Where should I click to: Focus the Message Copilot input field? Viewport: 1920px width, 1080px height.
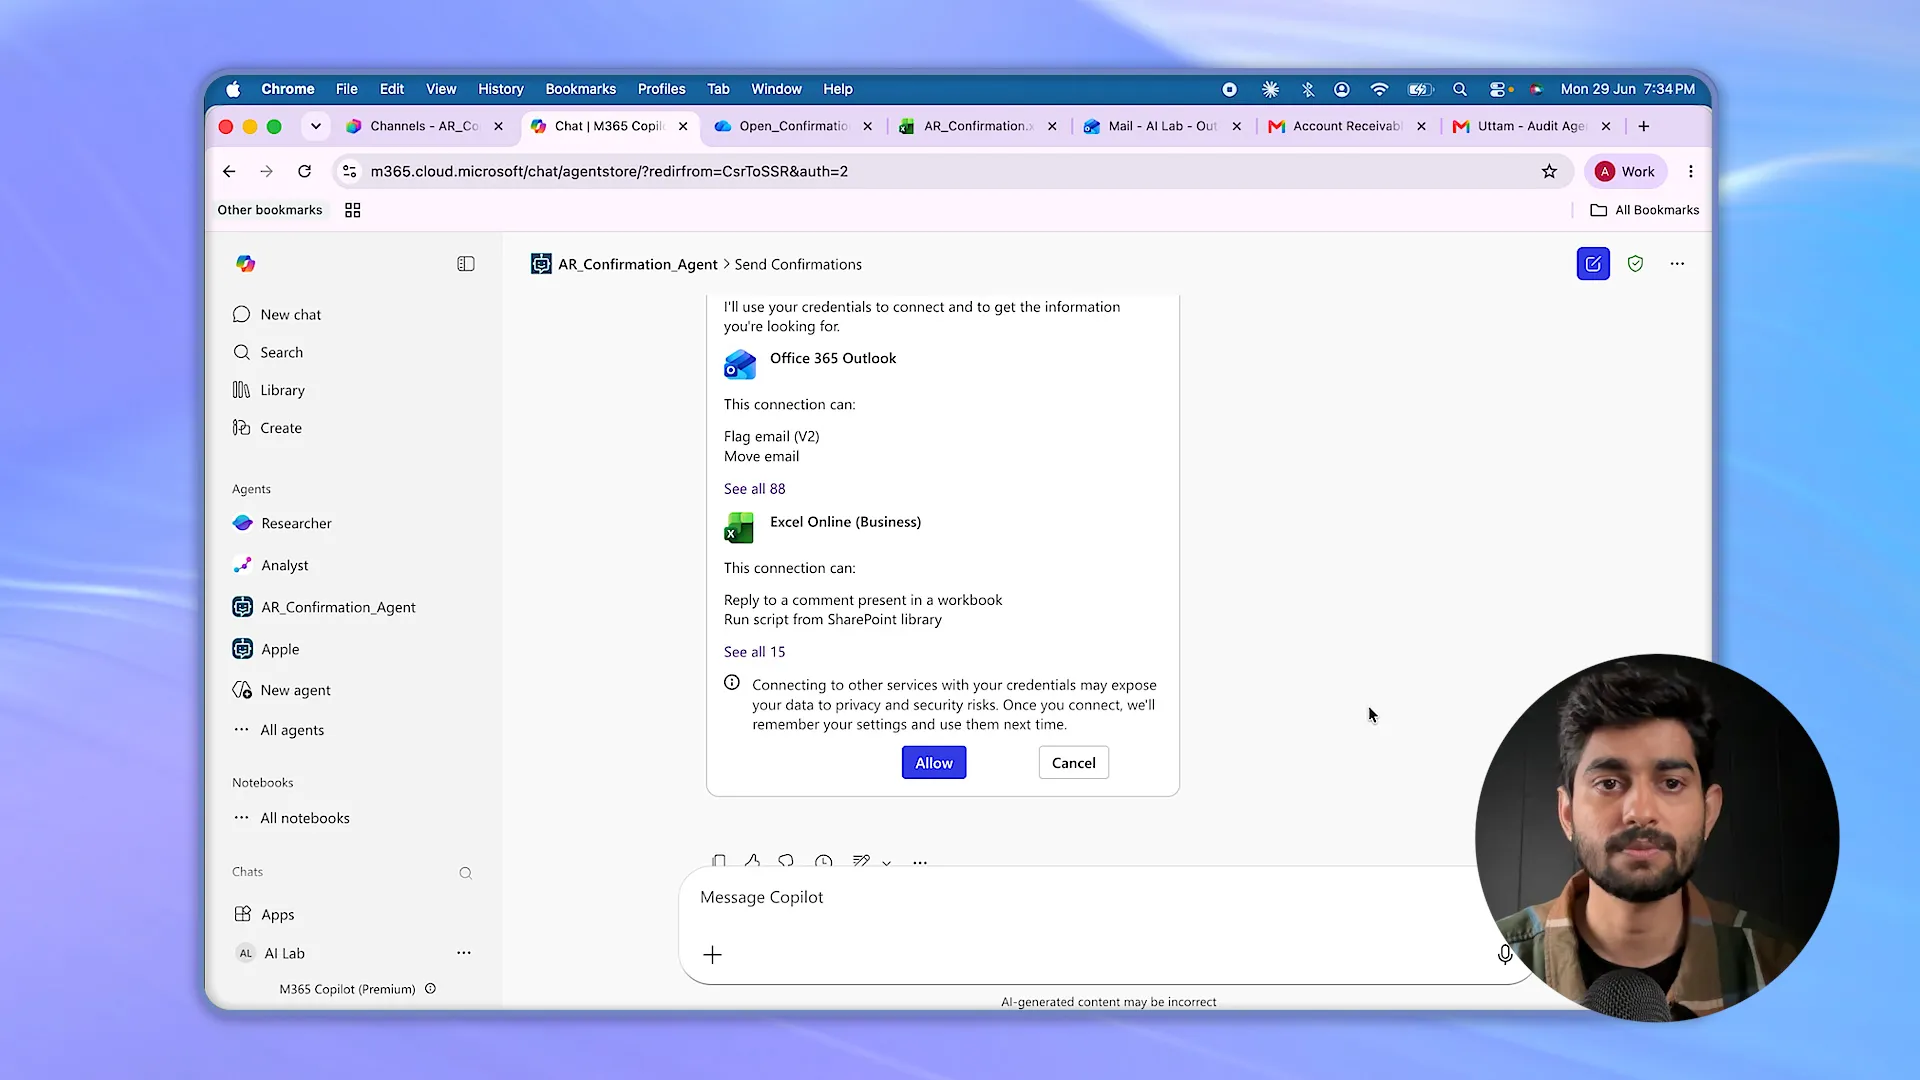[x=1090, y=897]
